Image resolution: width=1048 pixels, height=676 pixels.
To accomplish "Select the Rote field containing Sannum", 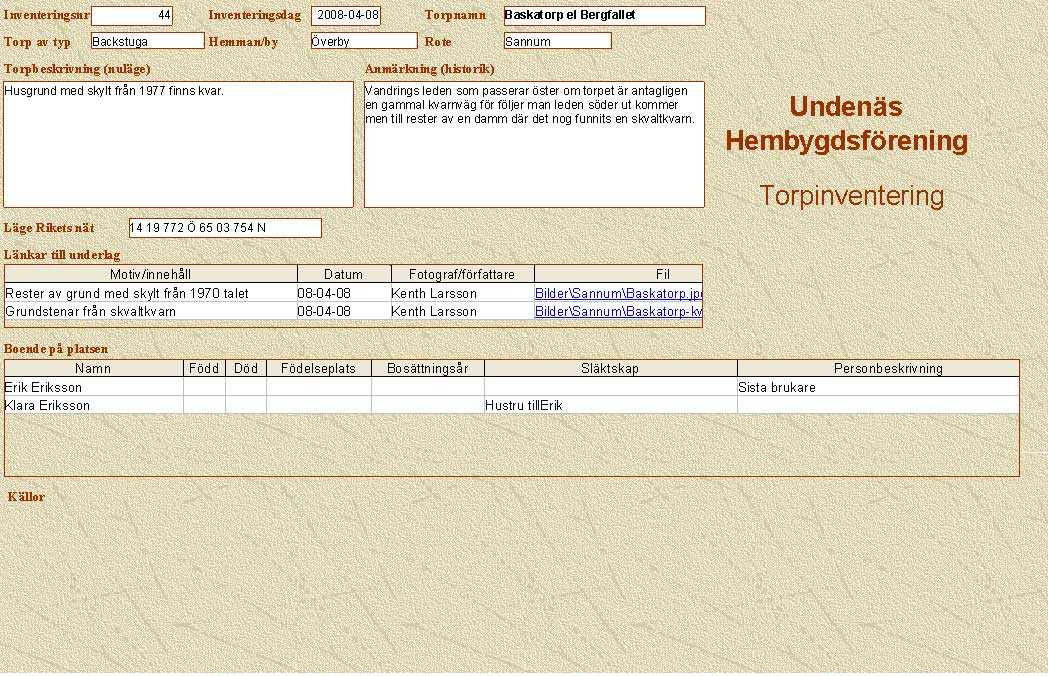I will tap(557, 41).
